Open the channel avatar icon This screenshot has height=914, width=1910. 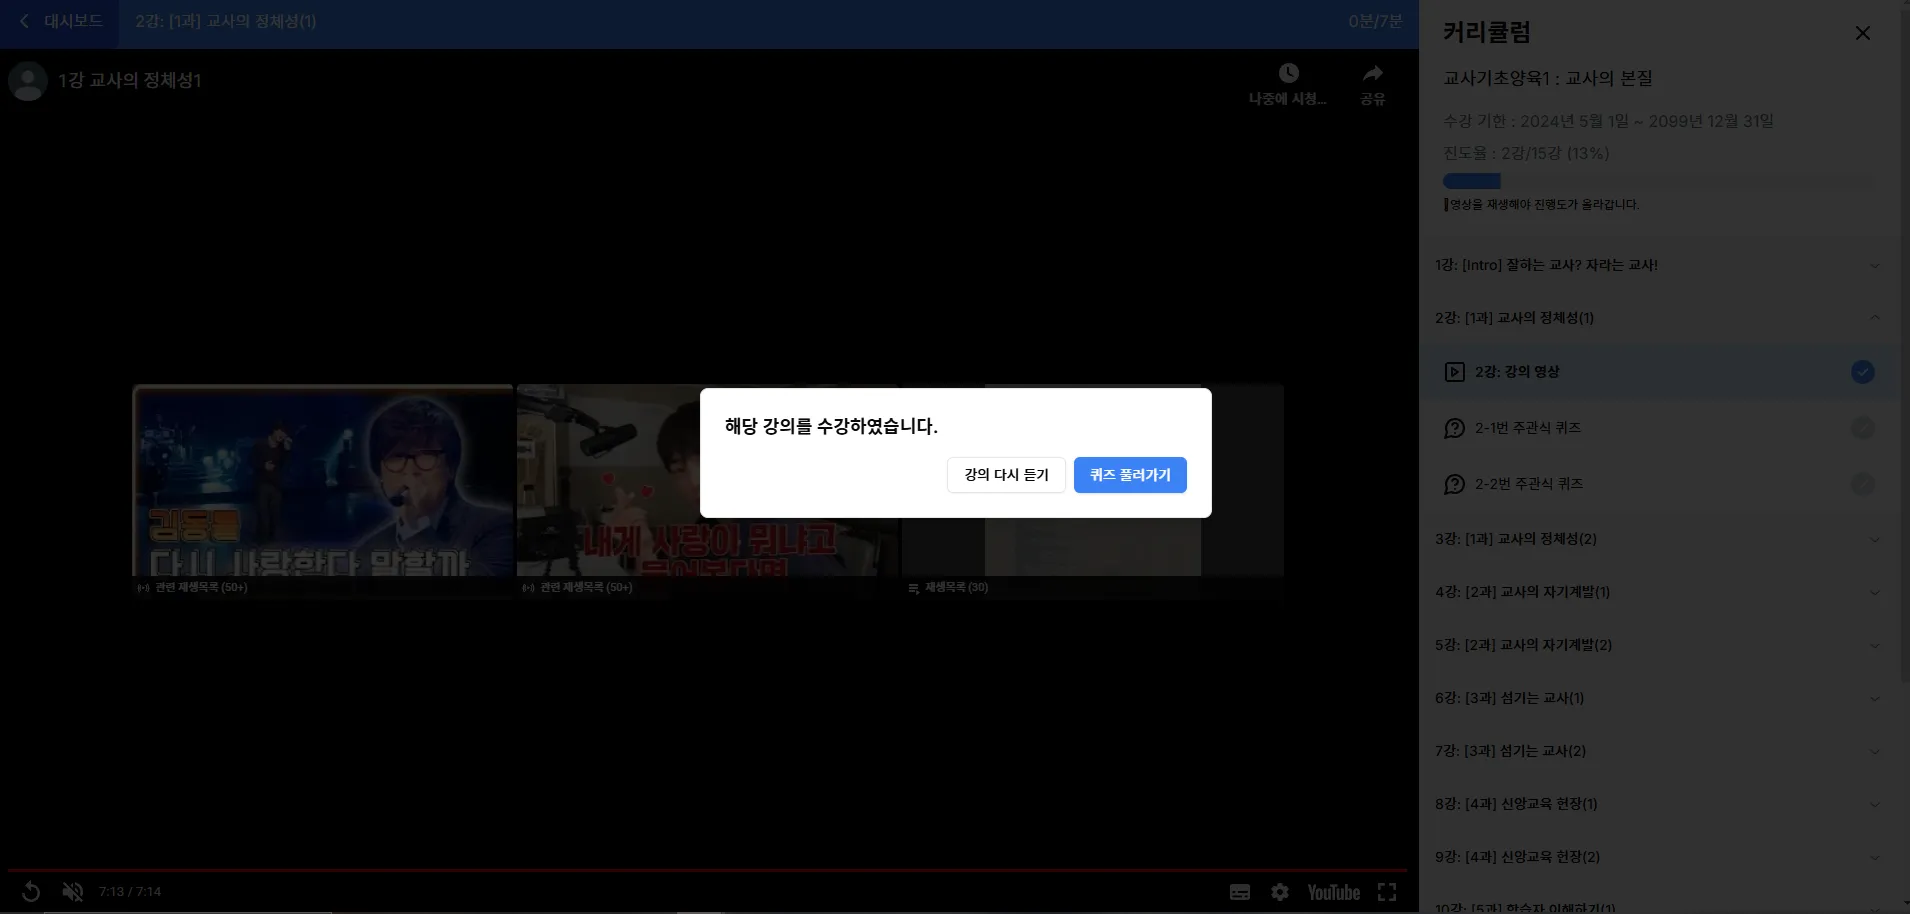[x=28, y=81]
